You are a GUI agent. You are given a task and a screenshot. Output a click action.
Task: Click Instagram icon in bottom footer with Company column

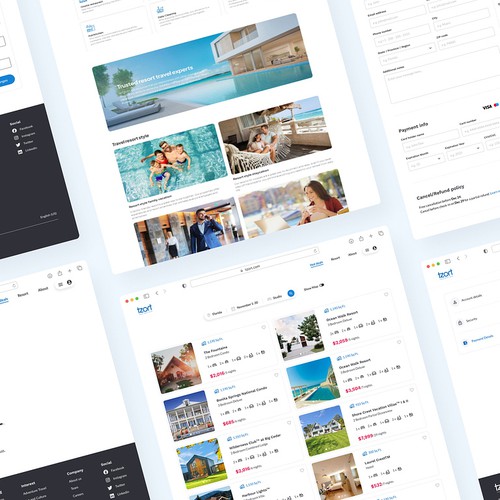click(108, 480)
